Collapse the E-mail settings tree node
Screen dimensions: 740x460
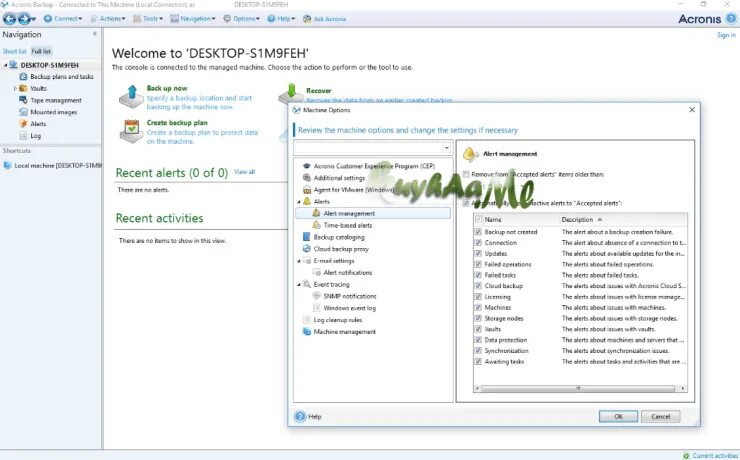click(299, 260)
